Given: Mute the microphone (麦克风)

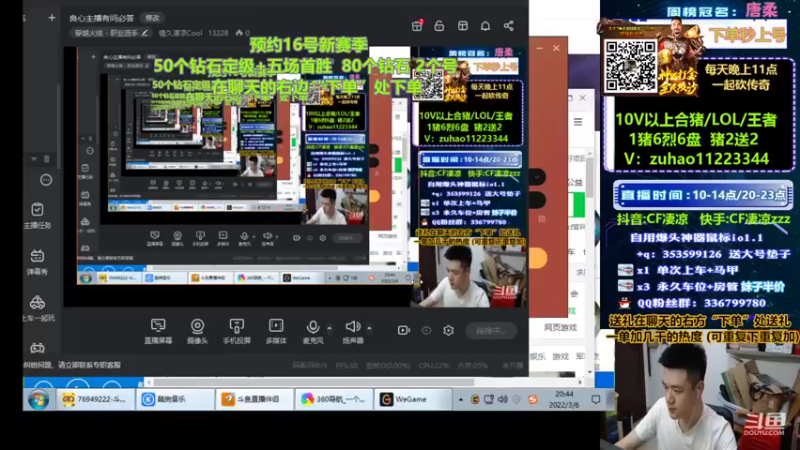Looking at the screenshot, I should pyautogui.click(x=313, y=331).
